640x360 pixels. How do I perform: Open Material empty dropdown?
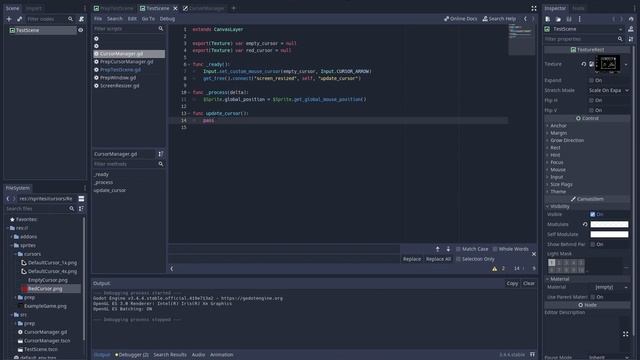609,287
